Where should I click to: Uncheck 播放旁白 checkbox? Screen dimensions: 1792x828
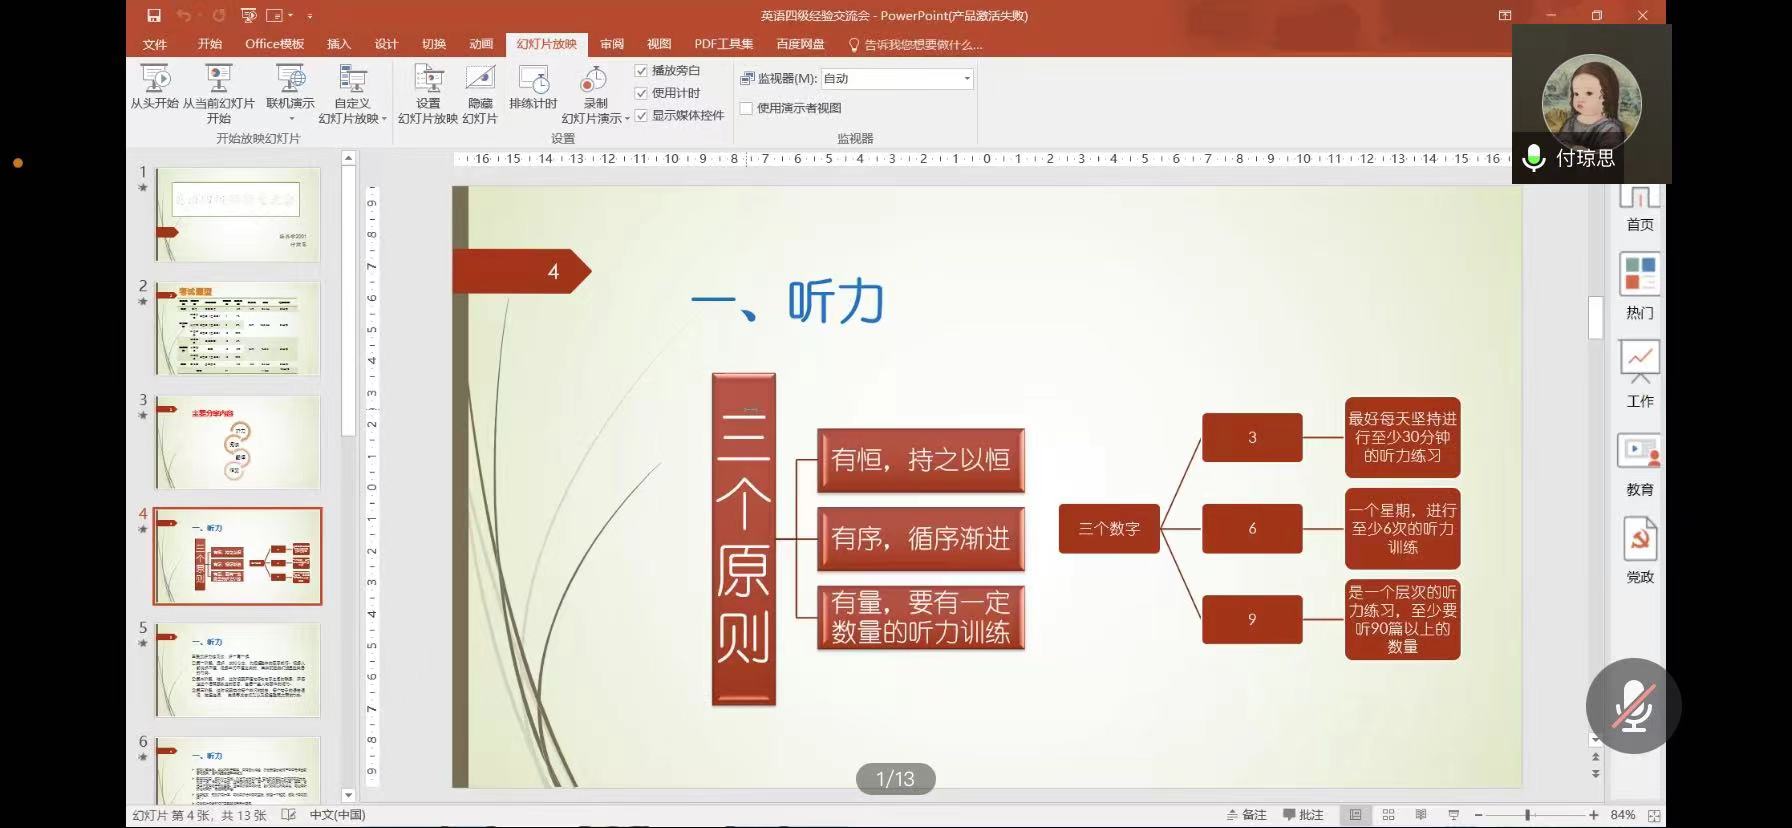coord(641,71)
